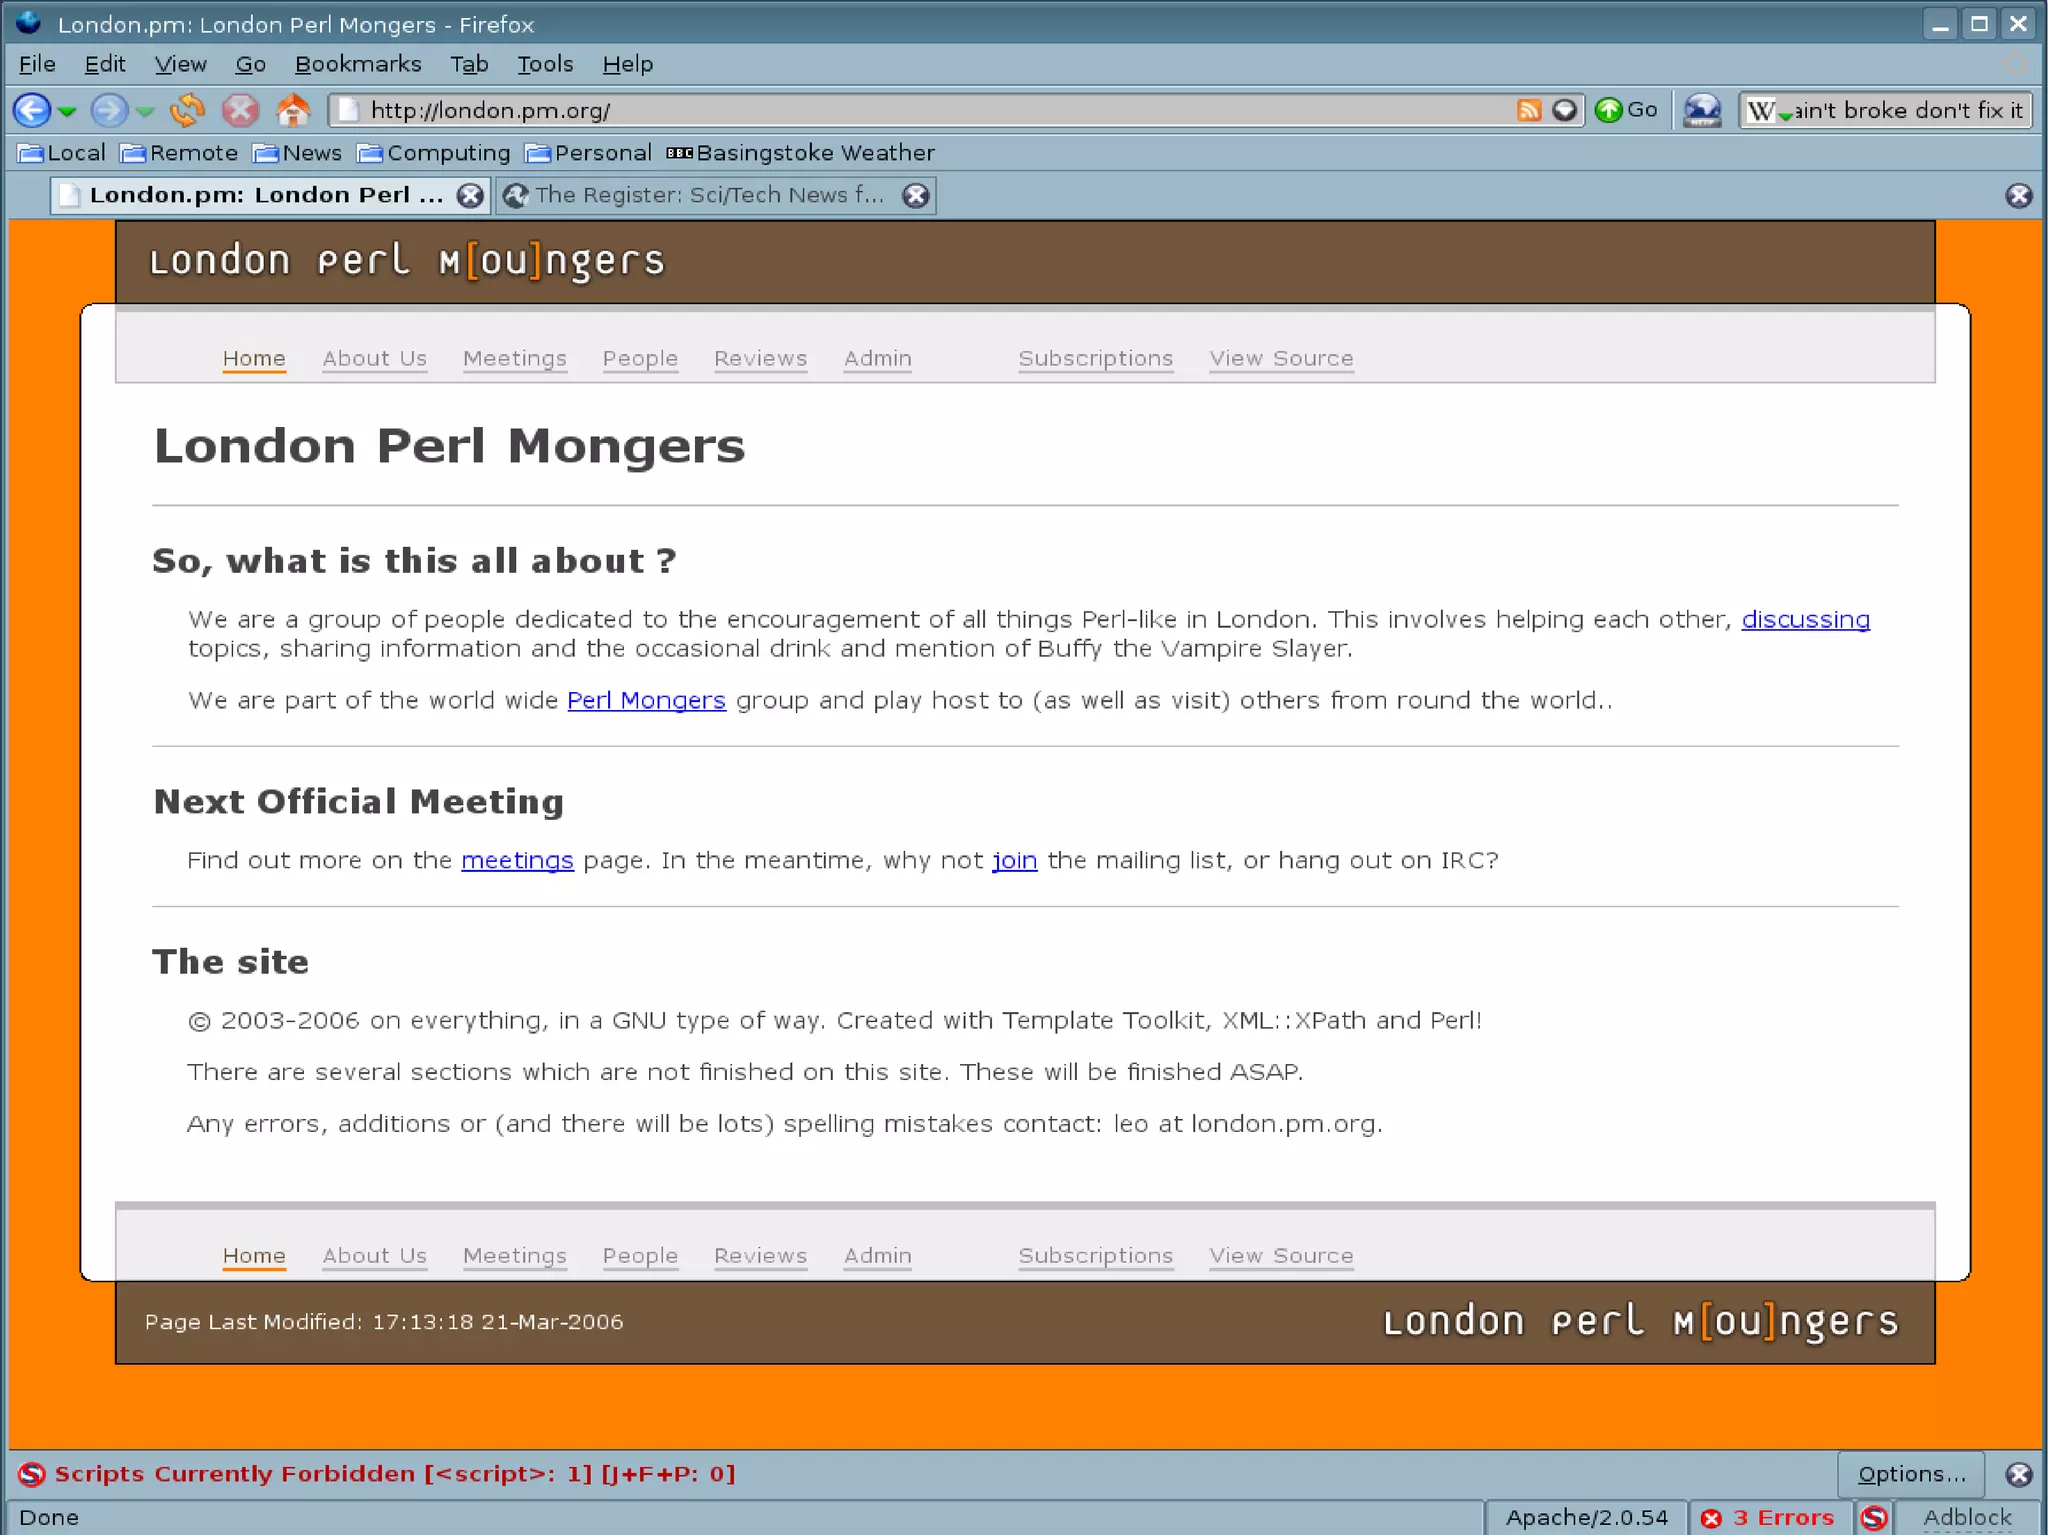Follow the 'join' mailing list hyperlink
Screen dimensions: 2048x1535
pyautogui.click(x=1014, y=860)
